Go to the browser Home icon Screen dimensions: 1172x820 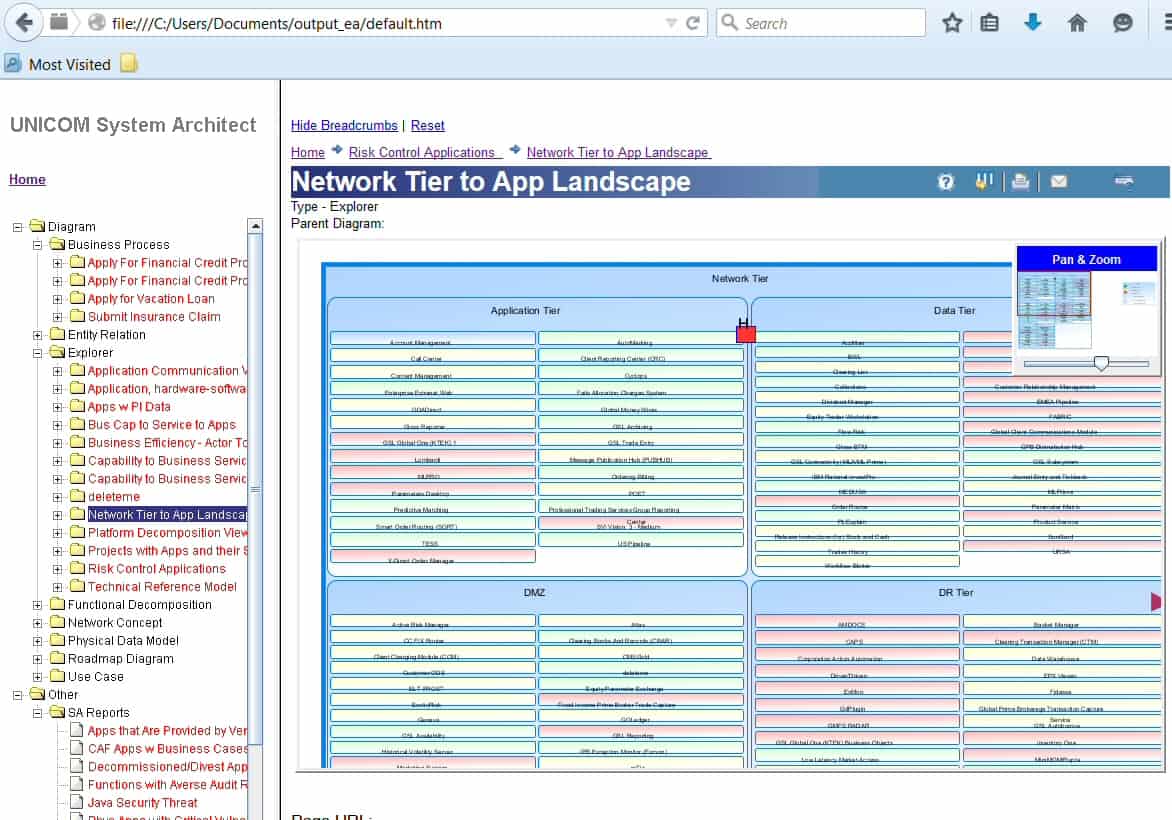1077,23
